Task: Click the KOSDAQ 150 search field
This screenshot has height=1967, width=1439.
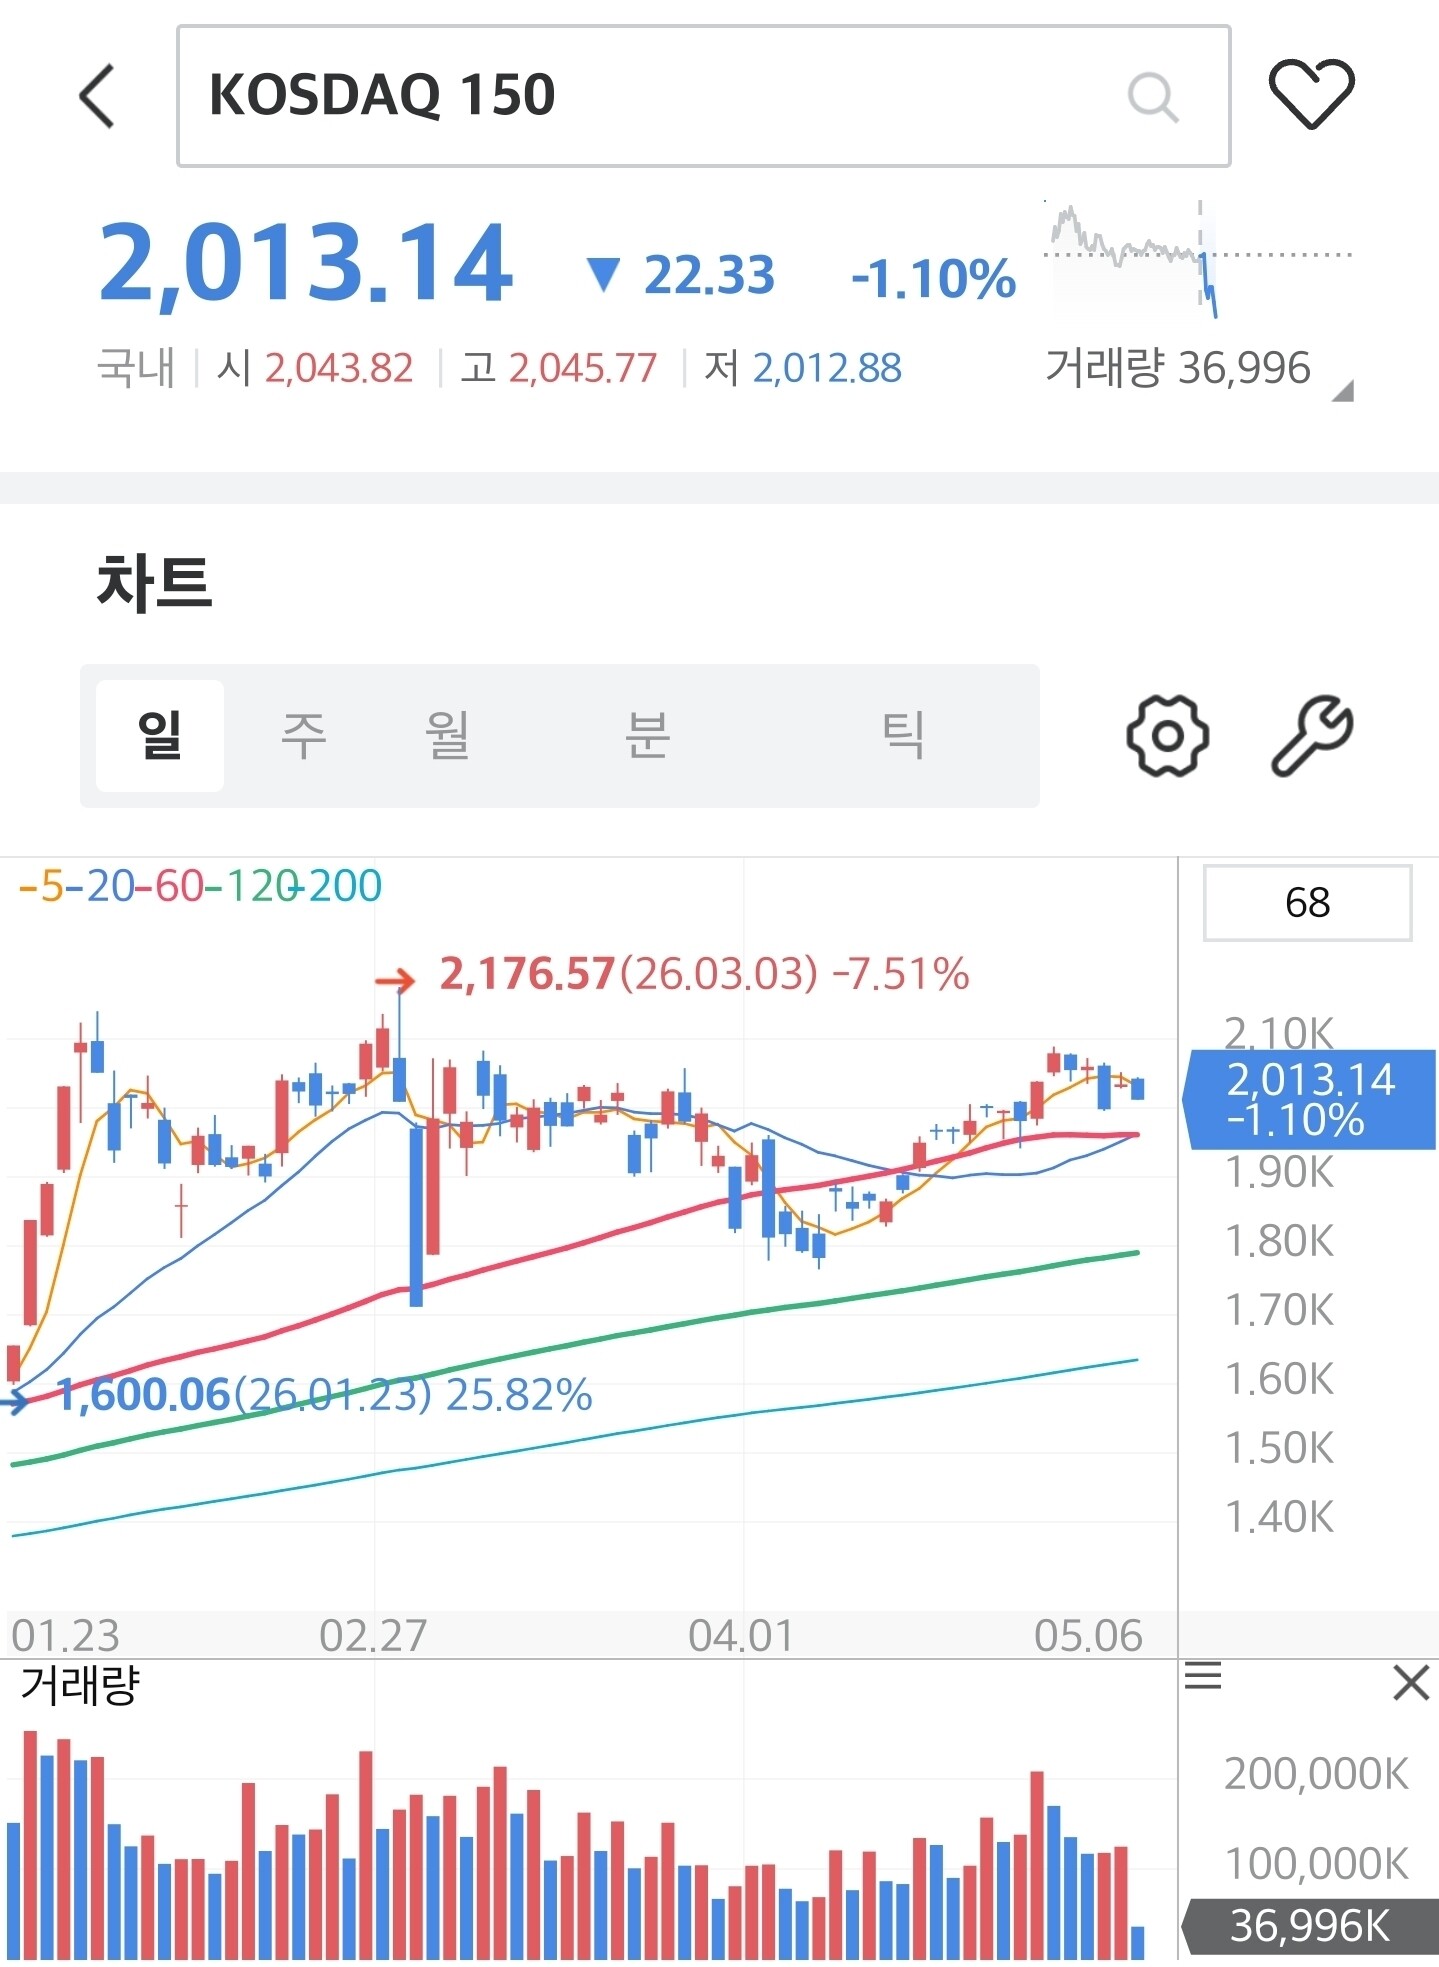Action: 703,96
